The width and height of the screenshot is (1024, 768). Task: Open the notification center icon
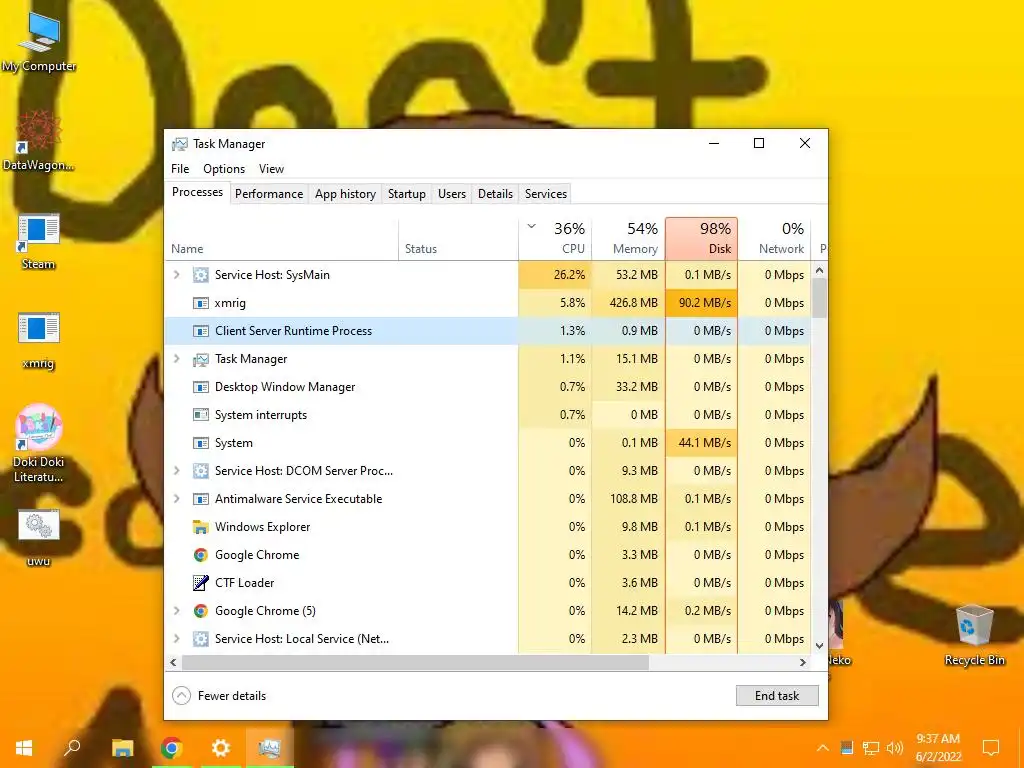click(x=991, y=748)
